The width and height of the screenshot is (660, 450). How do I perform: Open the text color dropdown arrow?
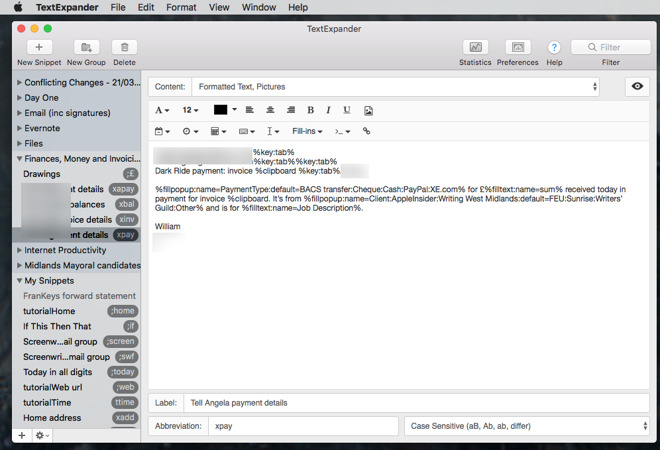(234, 110)
